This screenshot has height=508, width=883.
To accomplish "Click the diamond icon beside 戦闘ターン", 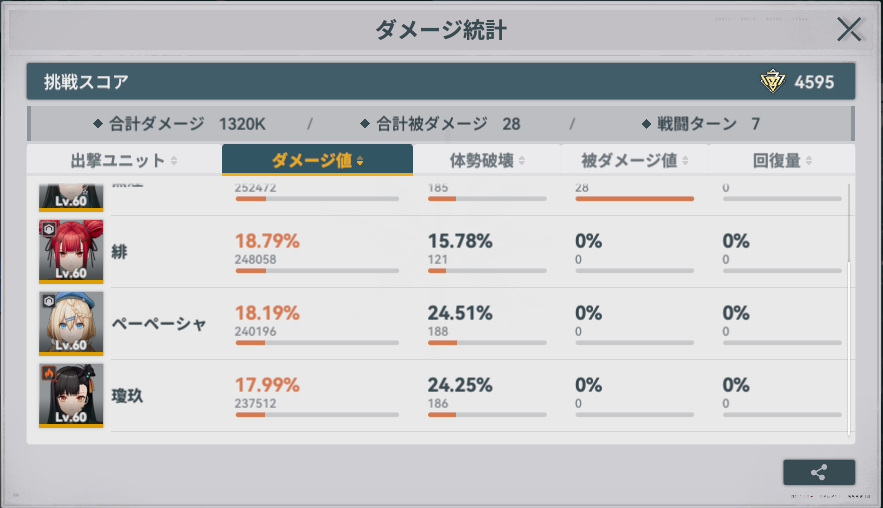I will click(x=646, y=124).
